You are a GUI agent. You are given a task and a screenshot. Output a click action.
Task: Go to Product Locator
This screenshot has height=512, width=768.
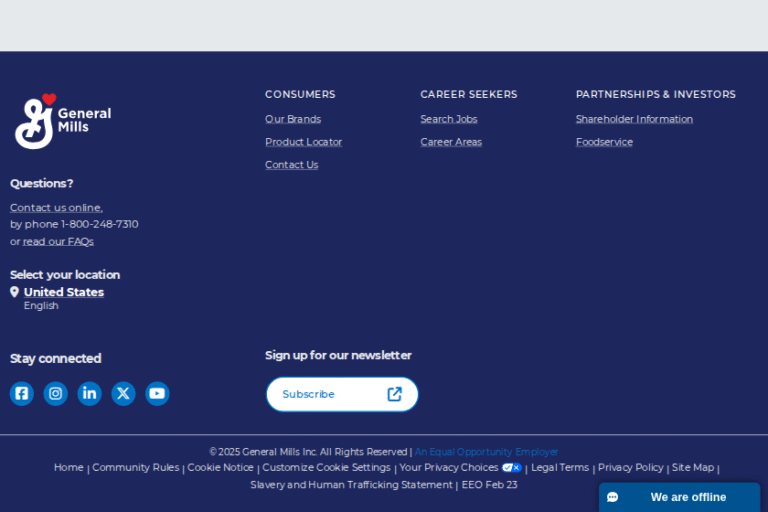(x=303, y=142)
